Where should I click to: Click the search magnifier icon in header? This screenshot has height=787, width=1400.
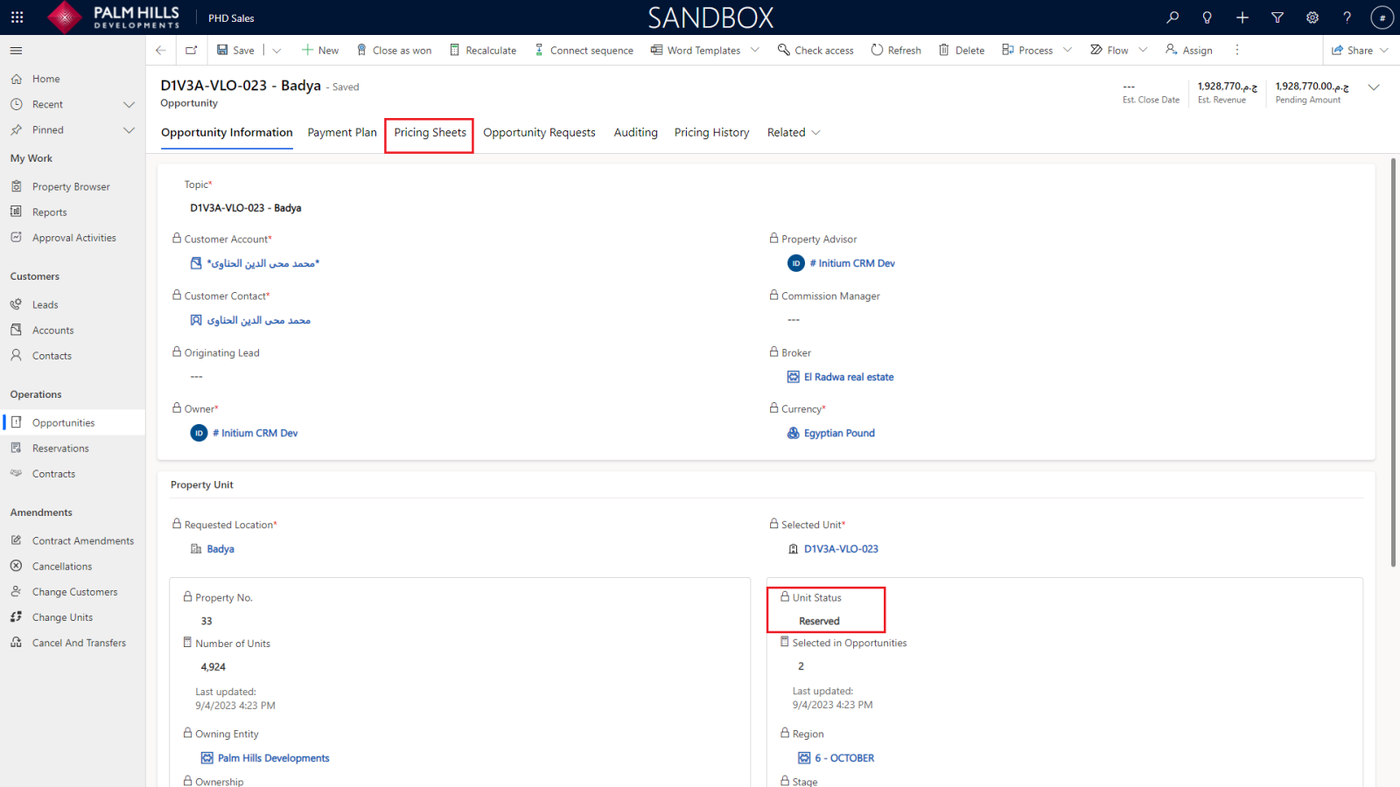click(1173, 17)
